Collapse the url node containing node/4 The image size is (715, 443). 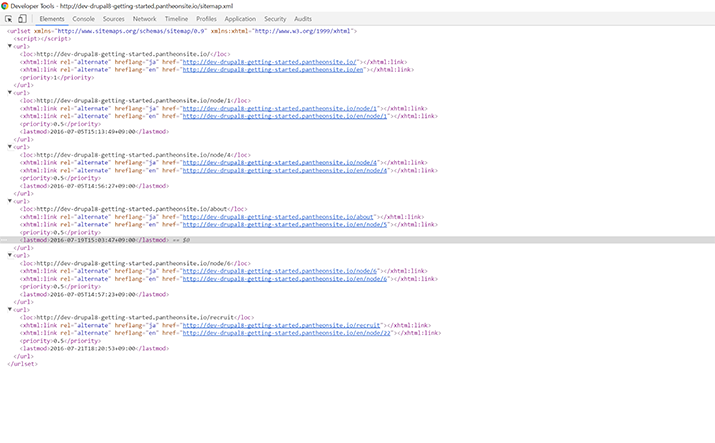pos(10,147)
